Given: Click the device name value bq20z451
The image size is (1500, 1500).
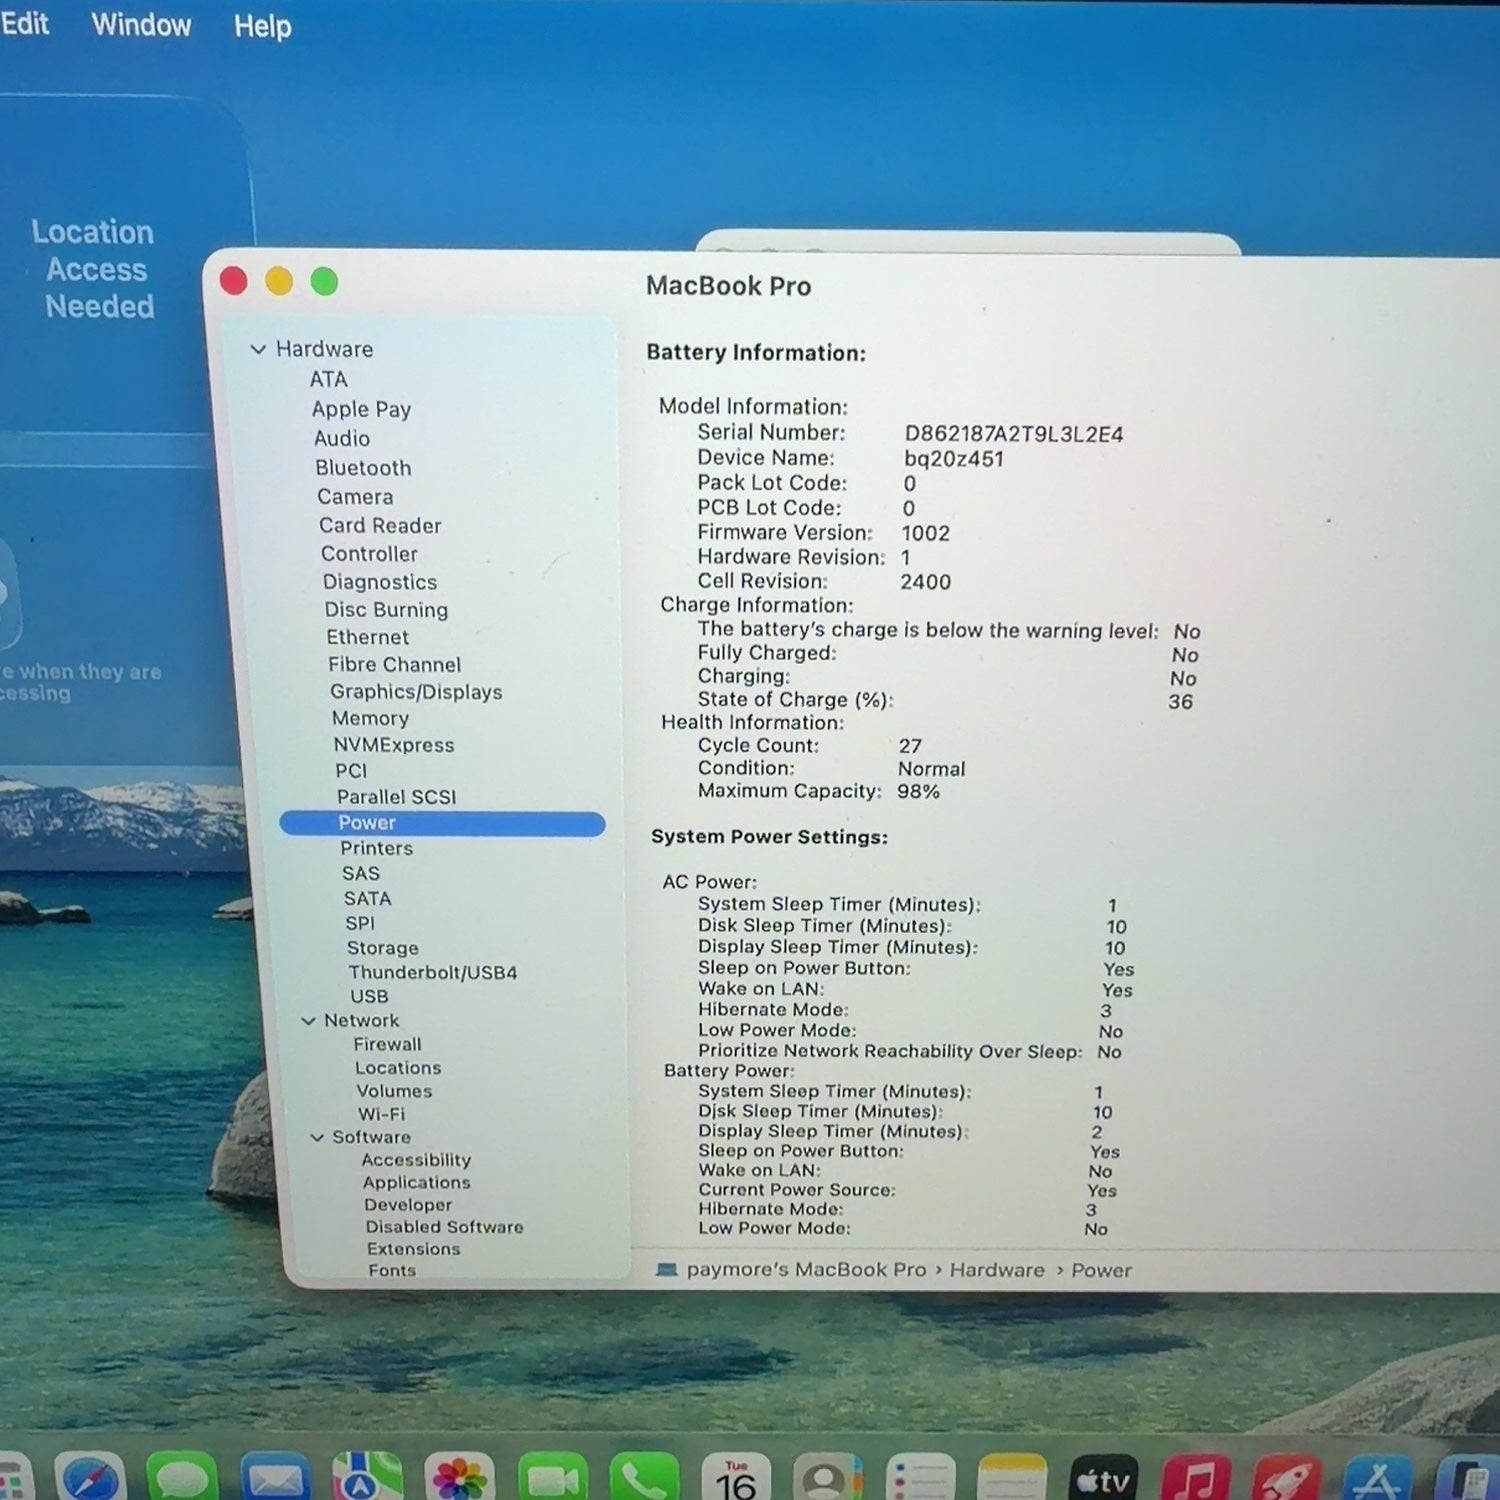Looking at the screenshot, I should 953,459.
